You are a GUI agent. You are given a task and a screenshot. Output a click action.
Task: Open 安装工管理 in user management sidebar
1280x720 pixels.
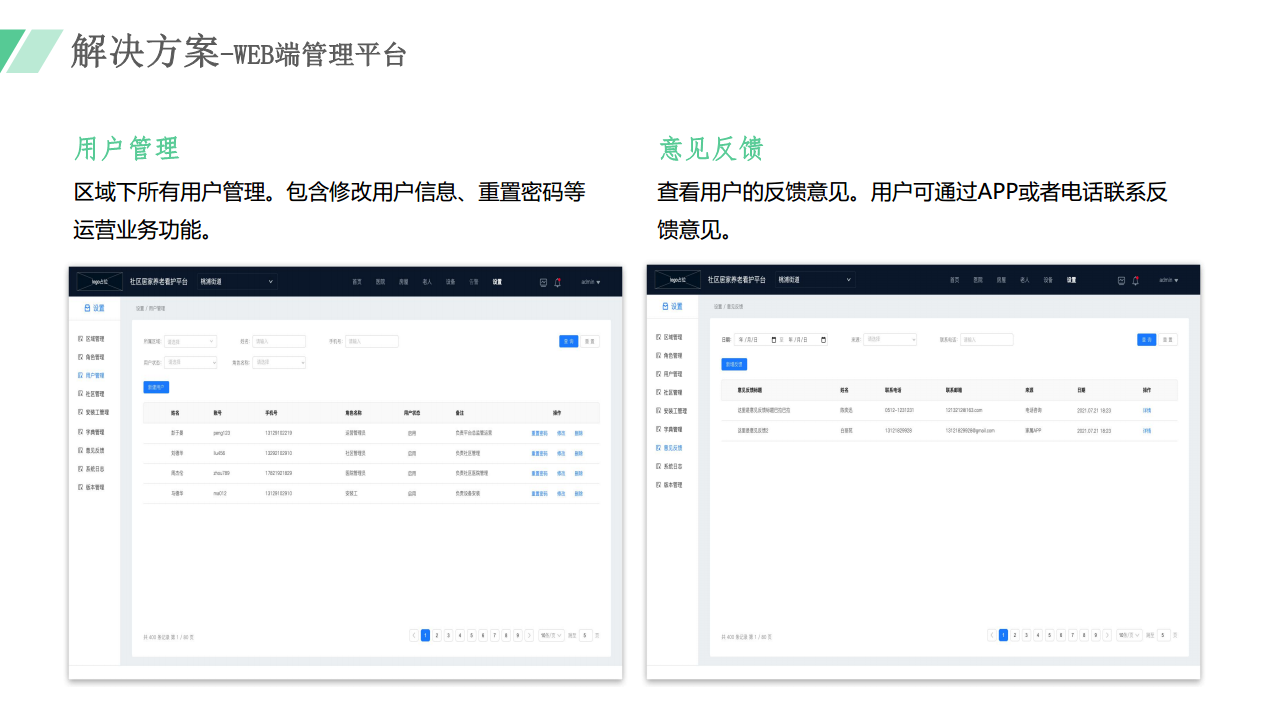pos(94,412)
